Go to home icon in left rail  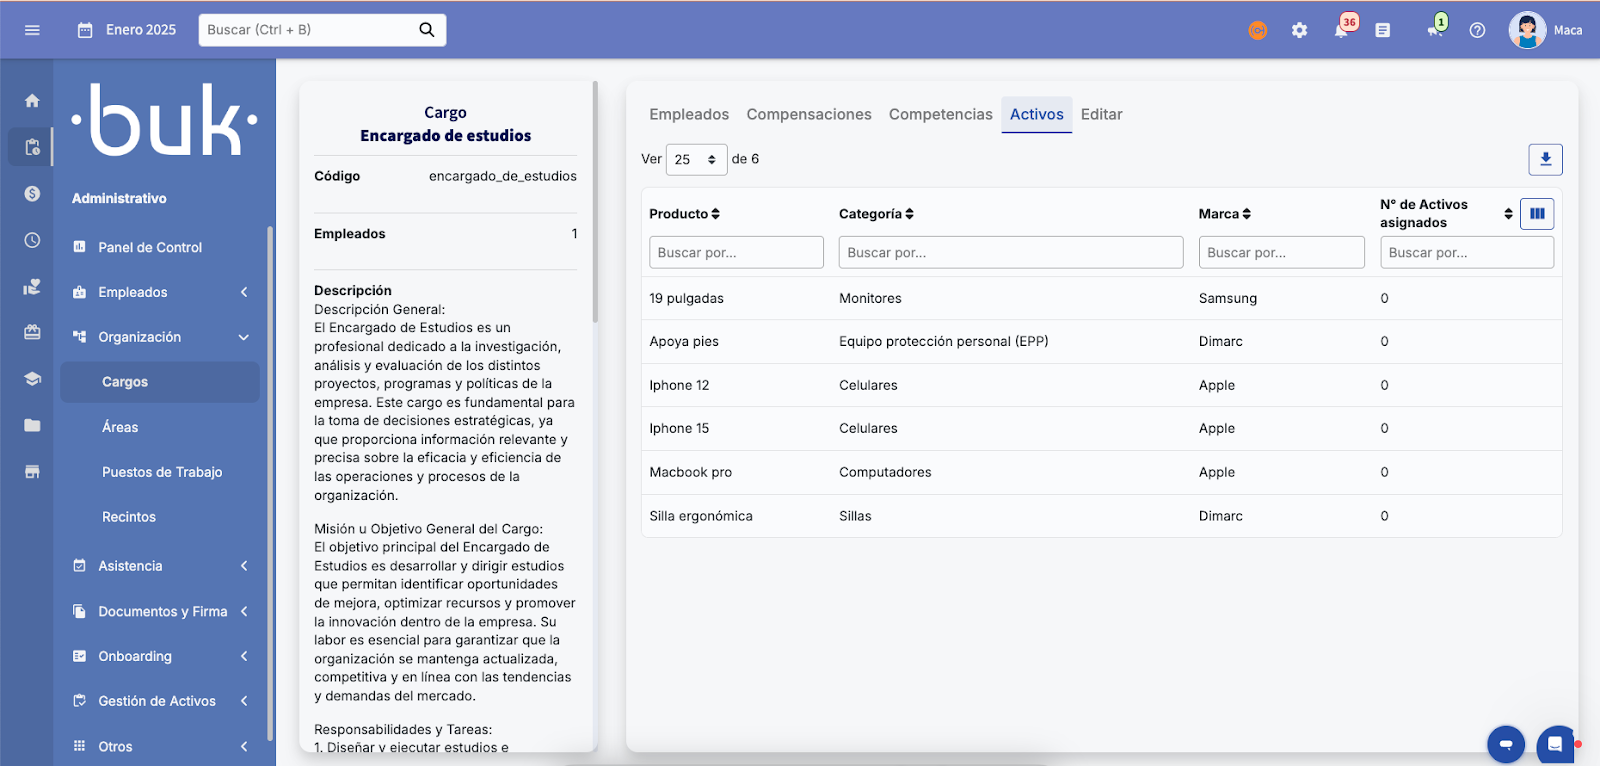(32, 101)
